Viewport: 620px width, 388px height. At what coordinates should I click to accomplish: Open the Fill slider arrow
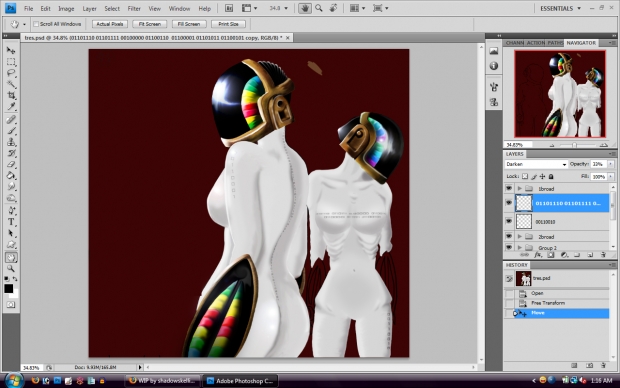pos(611,176)
